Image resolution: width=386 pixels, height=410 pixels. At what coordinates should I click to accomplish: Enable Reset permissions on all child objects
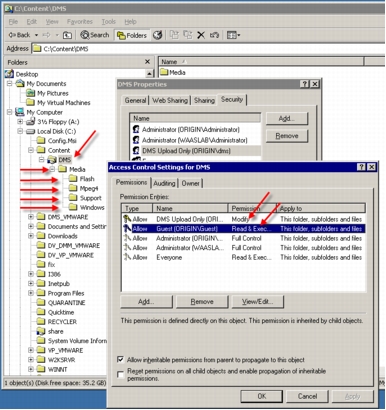(120, 374)
